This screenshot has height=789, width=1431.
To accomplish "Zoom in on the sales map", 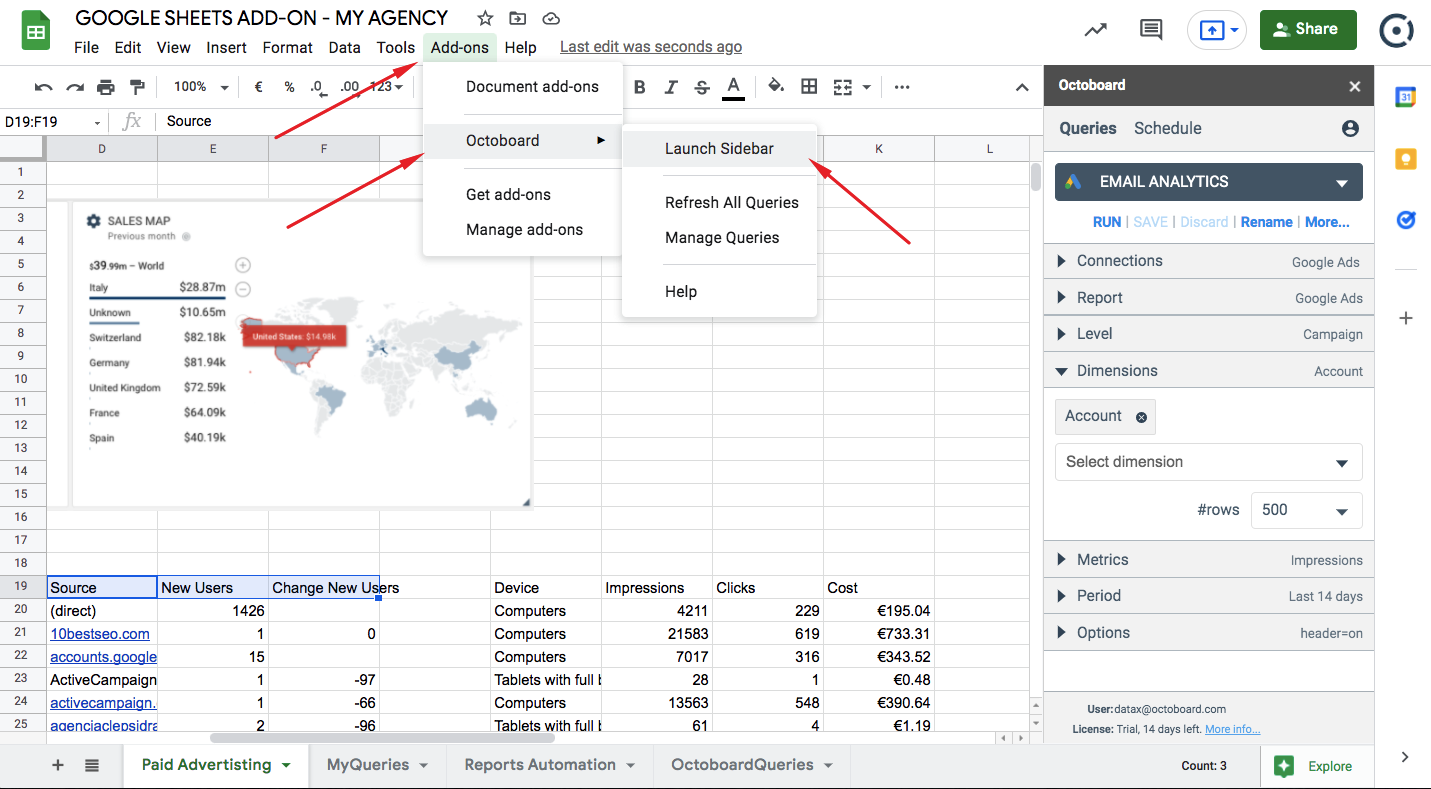I will (x=242, y=265).
